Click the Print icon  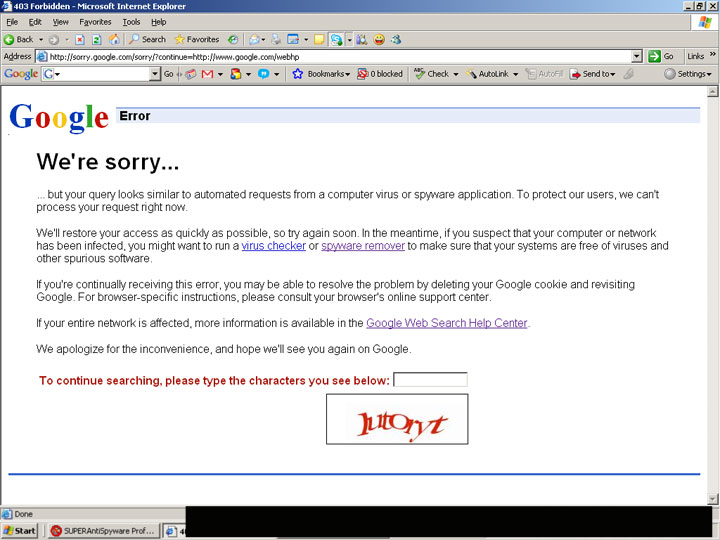276,40
